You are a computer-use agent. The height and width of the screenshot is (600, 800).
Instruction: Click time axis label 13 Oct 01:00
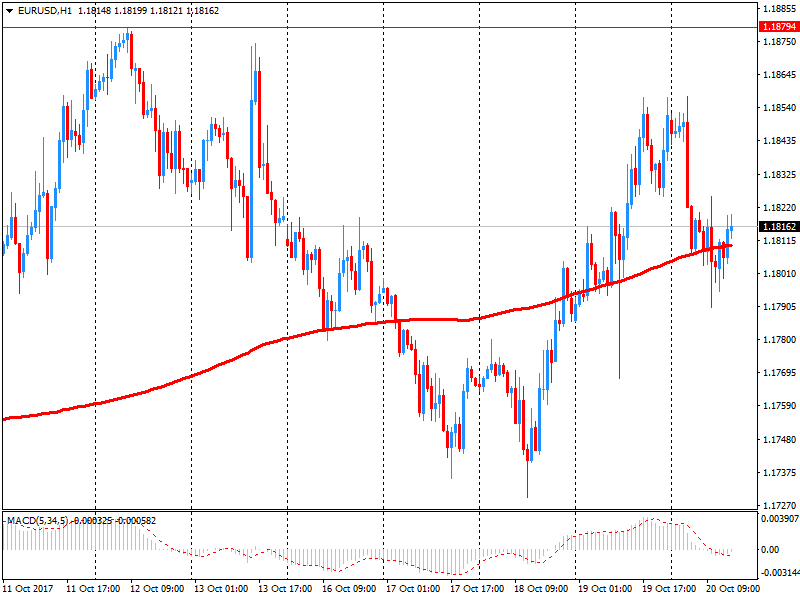click(221, 589)
